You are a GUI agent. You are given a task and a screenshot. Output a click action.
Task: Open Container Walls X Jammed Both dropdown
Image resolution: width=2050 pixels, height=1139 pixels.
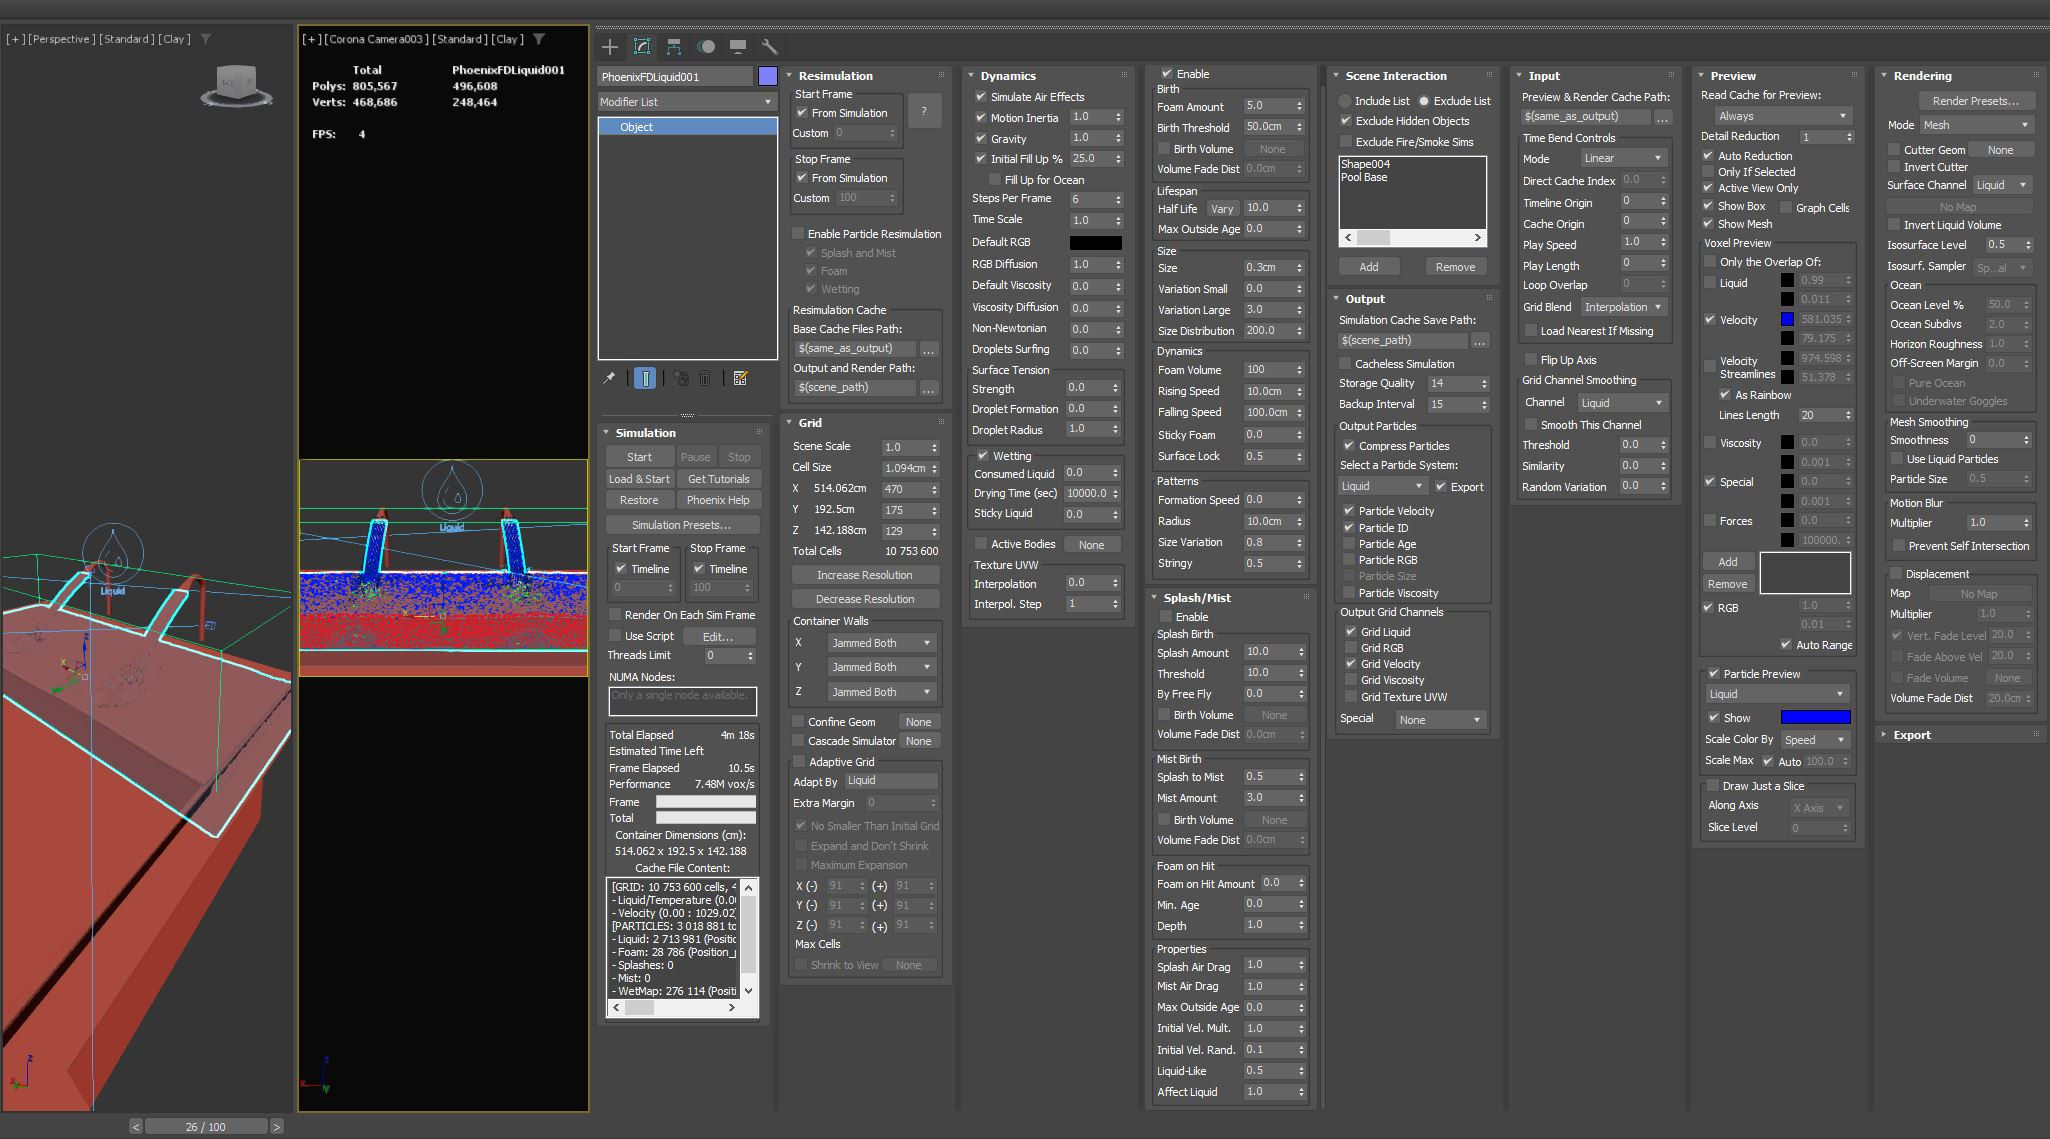pos(881,643)
